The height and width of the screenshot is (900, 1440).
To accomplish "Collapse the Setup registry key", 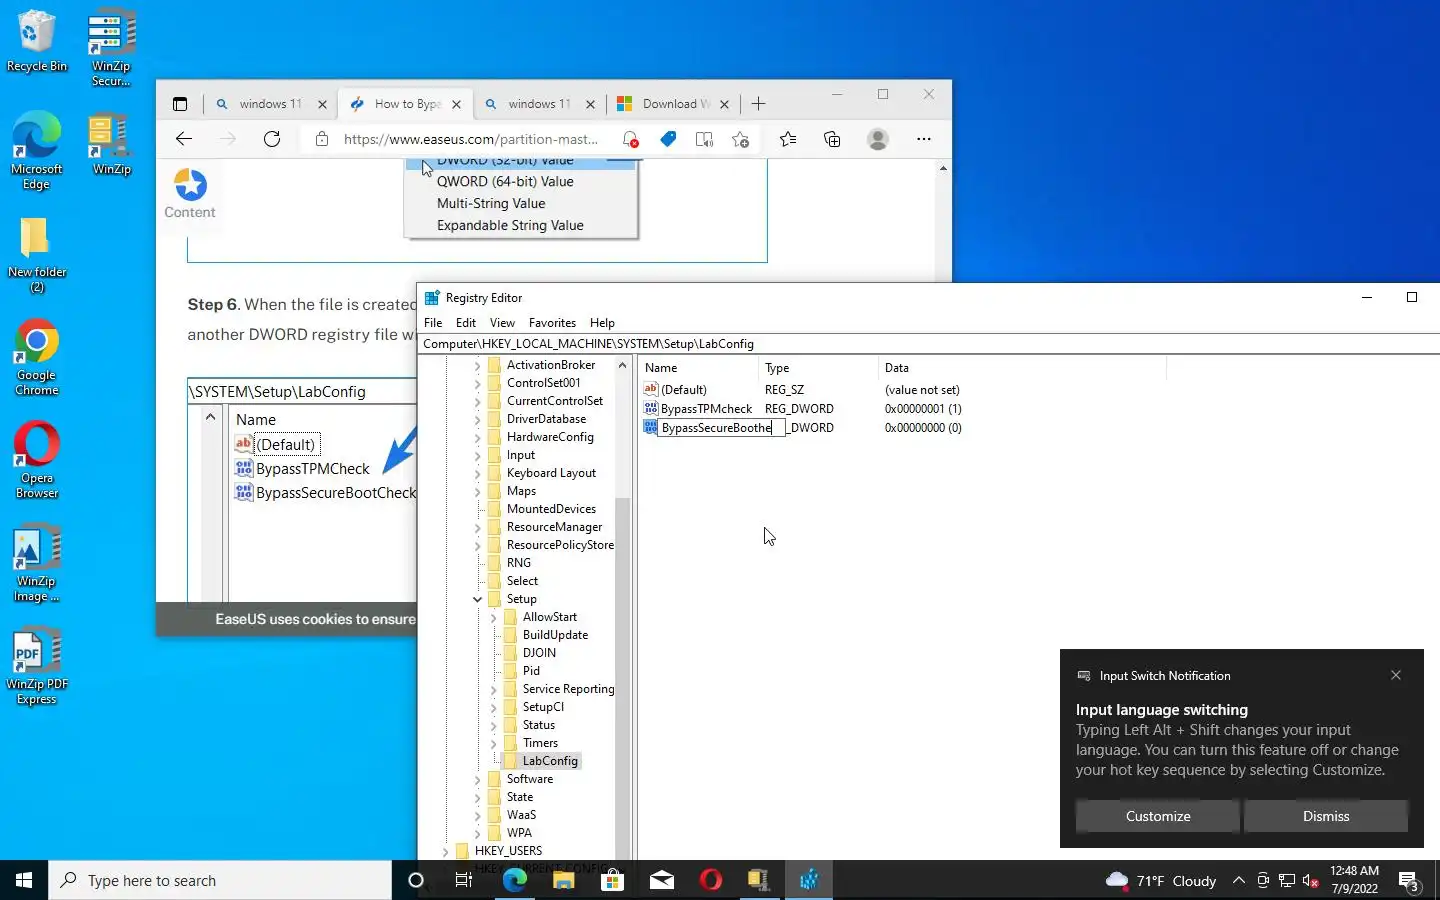I will click(477, 600).
